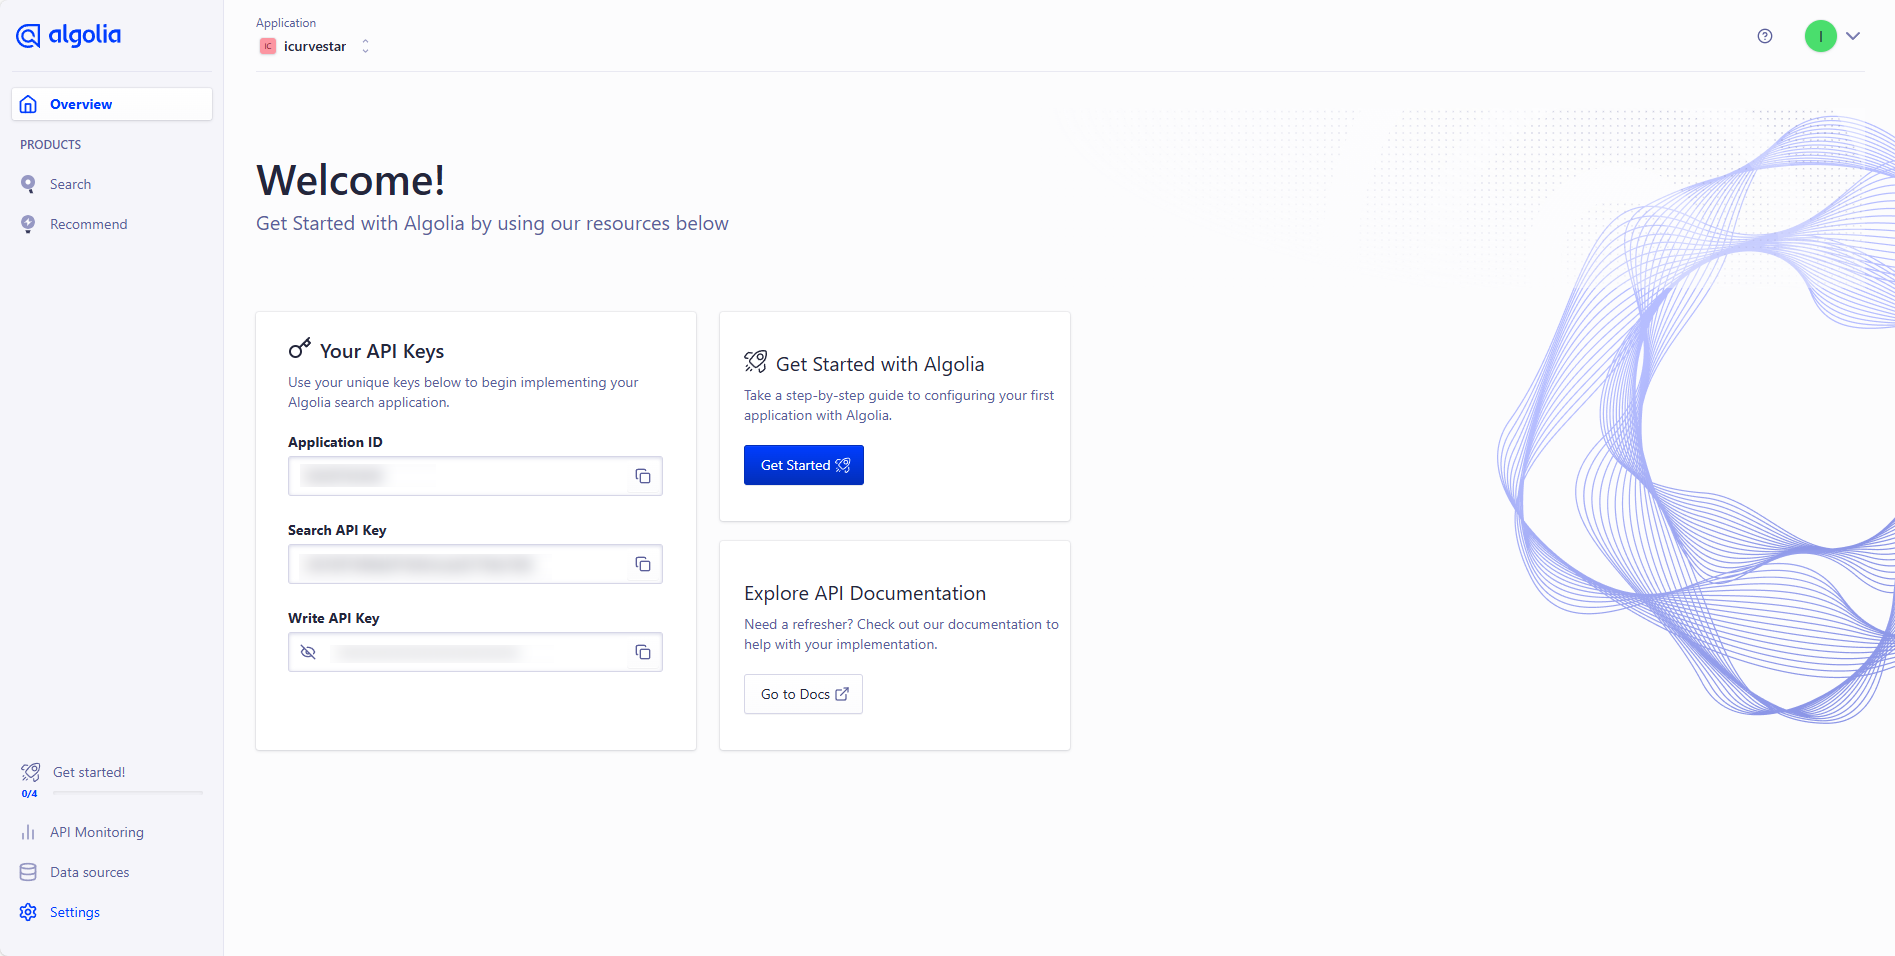Screen dimensions: 1895x956
Task: Open the Search product page
Action: pos(70,184)
